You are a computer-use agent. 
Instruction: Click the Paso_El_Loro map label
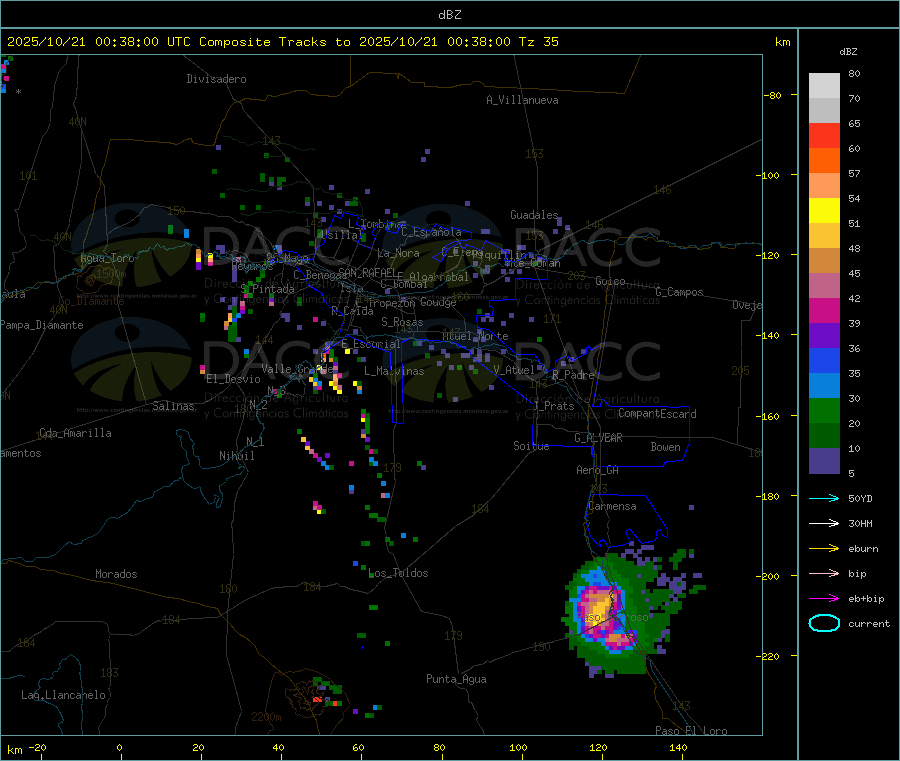[691, 731]
